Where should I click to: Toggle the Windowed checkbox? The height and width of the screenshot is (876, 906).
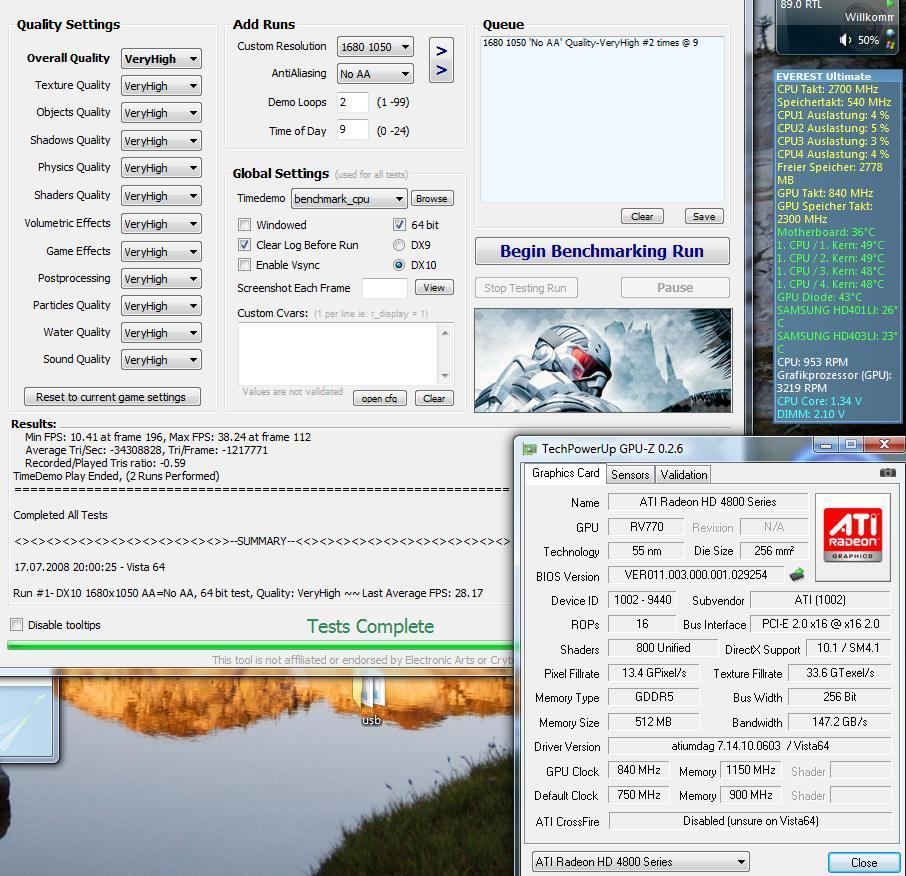(244, 224)
